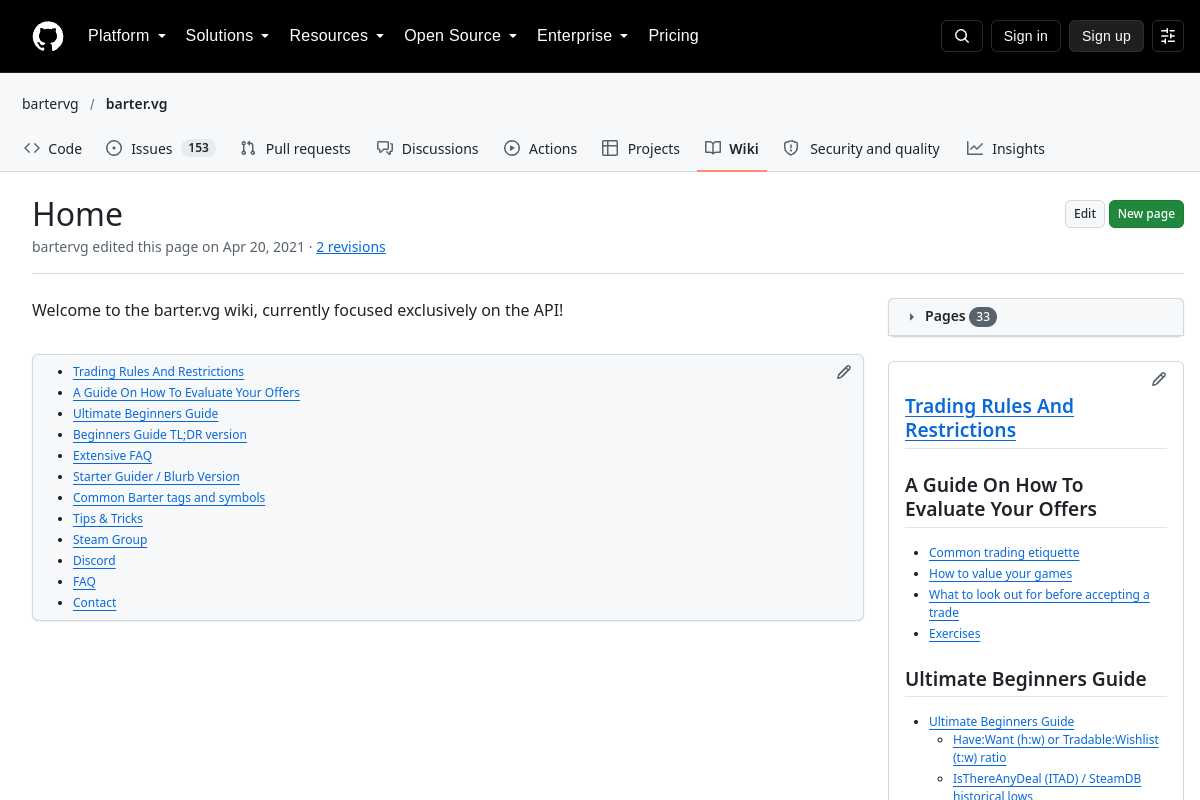Open the Discussions tab

click(x=428, y=149)
